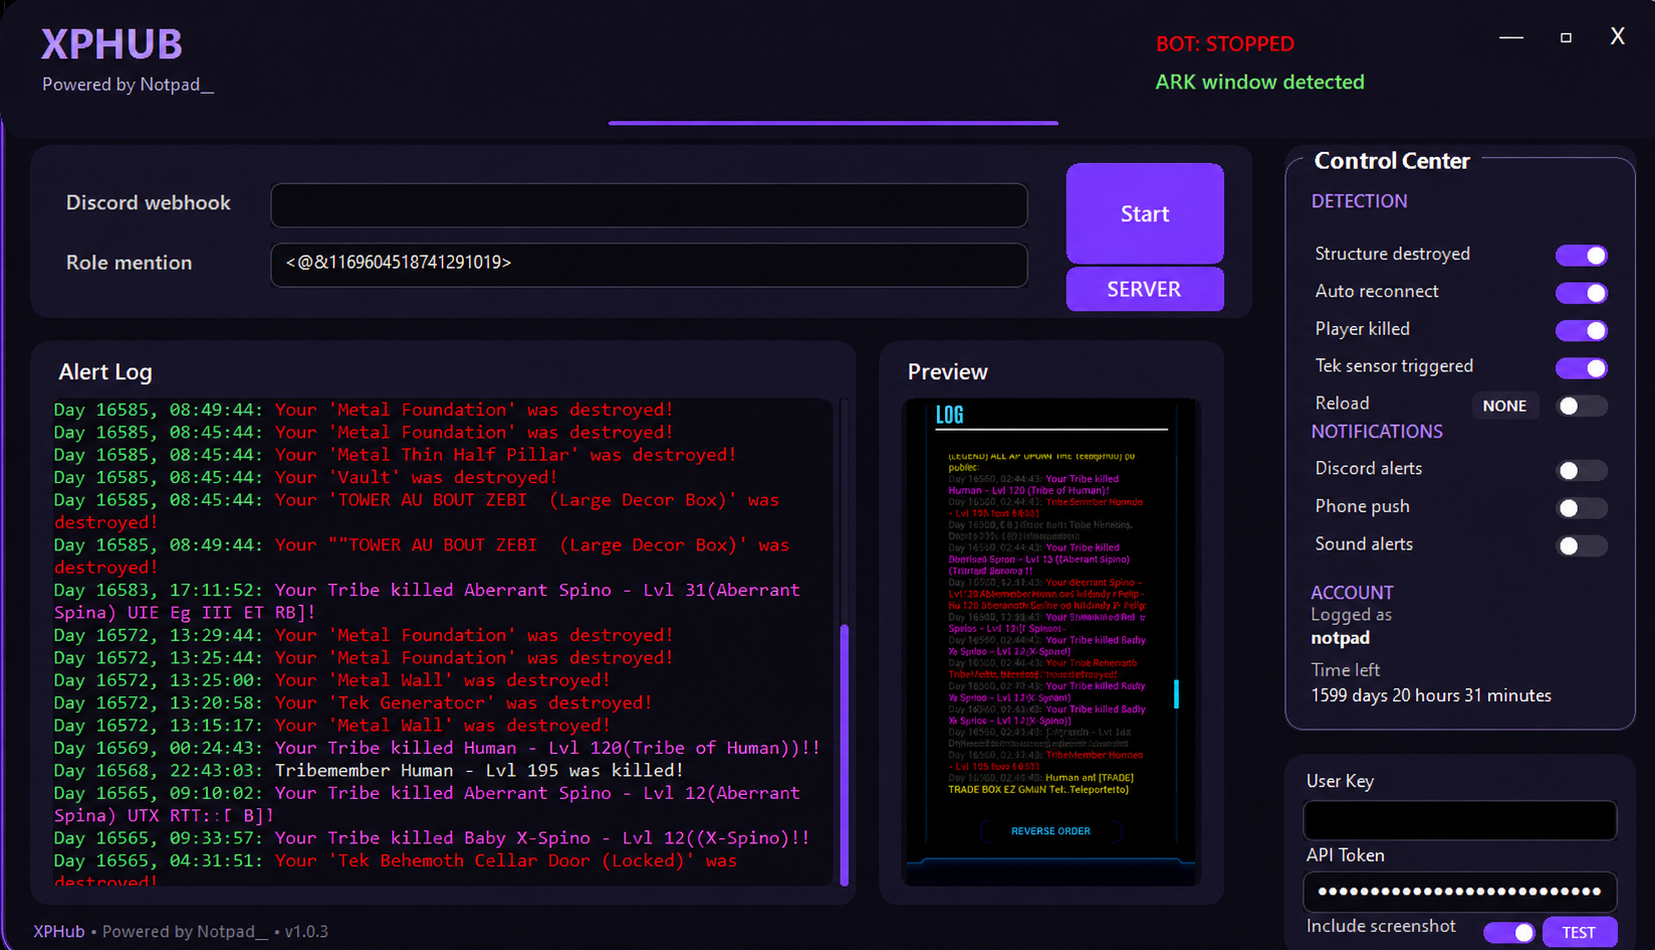
Task: Click 'ARK window detected' status text
Action: click(x=1260, y=82)
